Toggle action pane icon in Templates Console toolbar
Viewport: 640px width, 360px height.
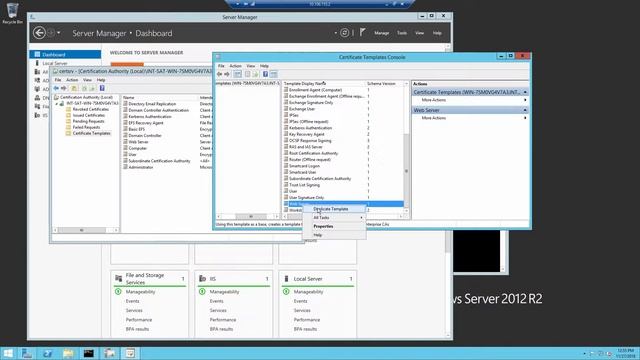pyautogui.click(x=273, y=74)
